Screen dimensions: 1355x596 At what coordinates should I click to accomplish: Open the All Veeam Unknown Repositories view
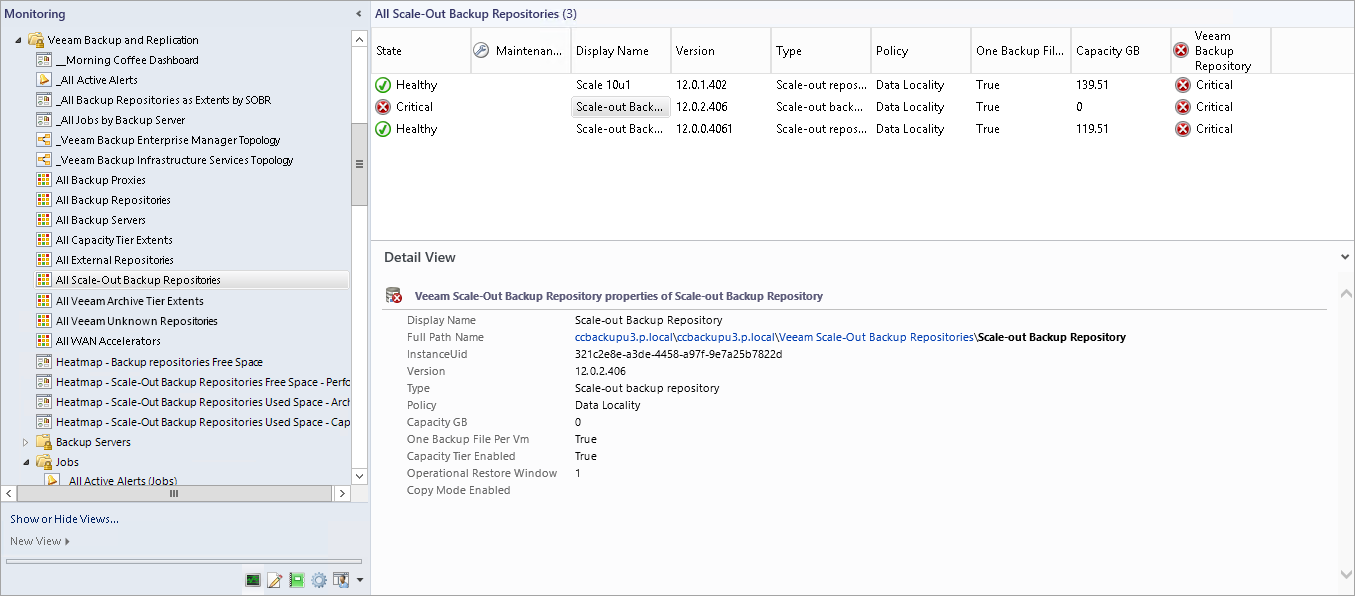coord(136,321)
